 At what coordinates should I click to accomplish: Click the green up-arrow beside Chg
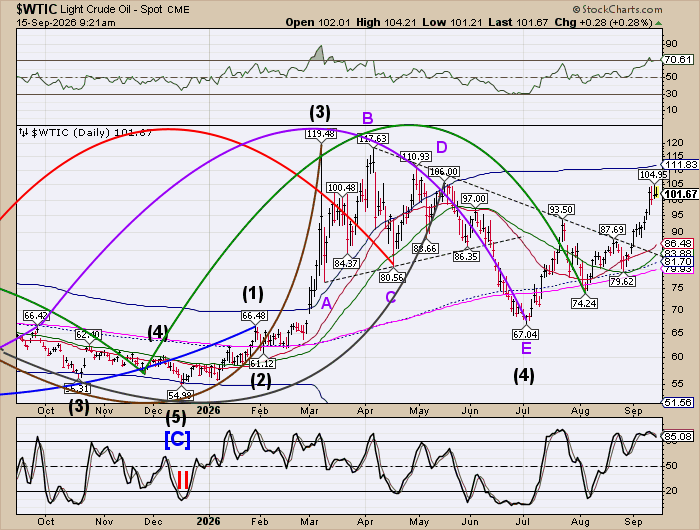coord(658,23)
